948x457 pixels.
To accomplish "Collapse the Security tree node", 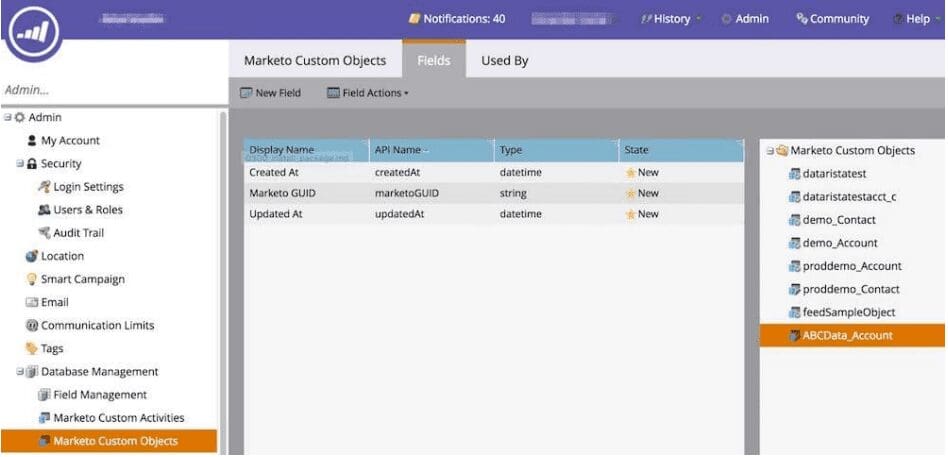I will coord(20,164).
